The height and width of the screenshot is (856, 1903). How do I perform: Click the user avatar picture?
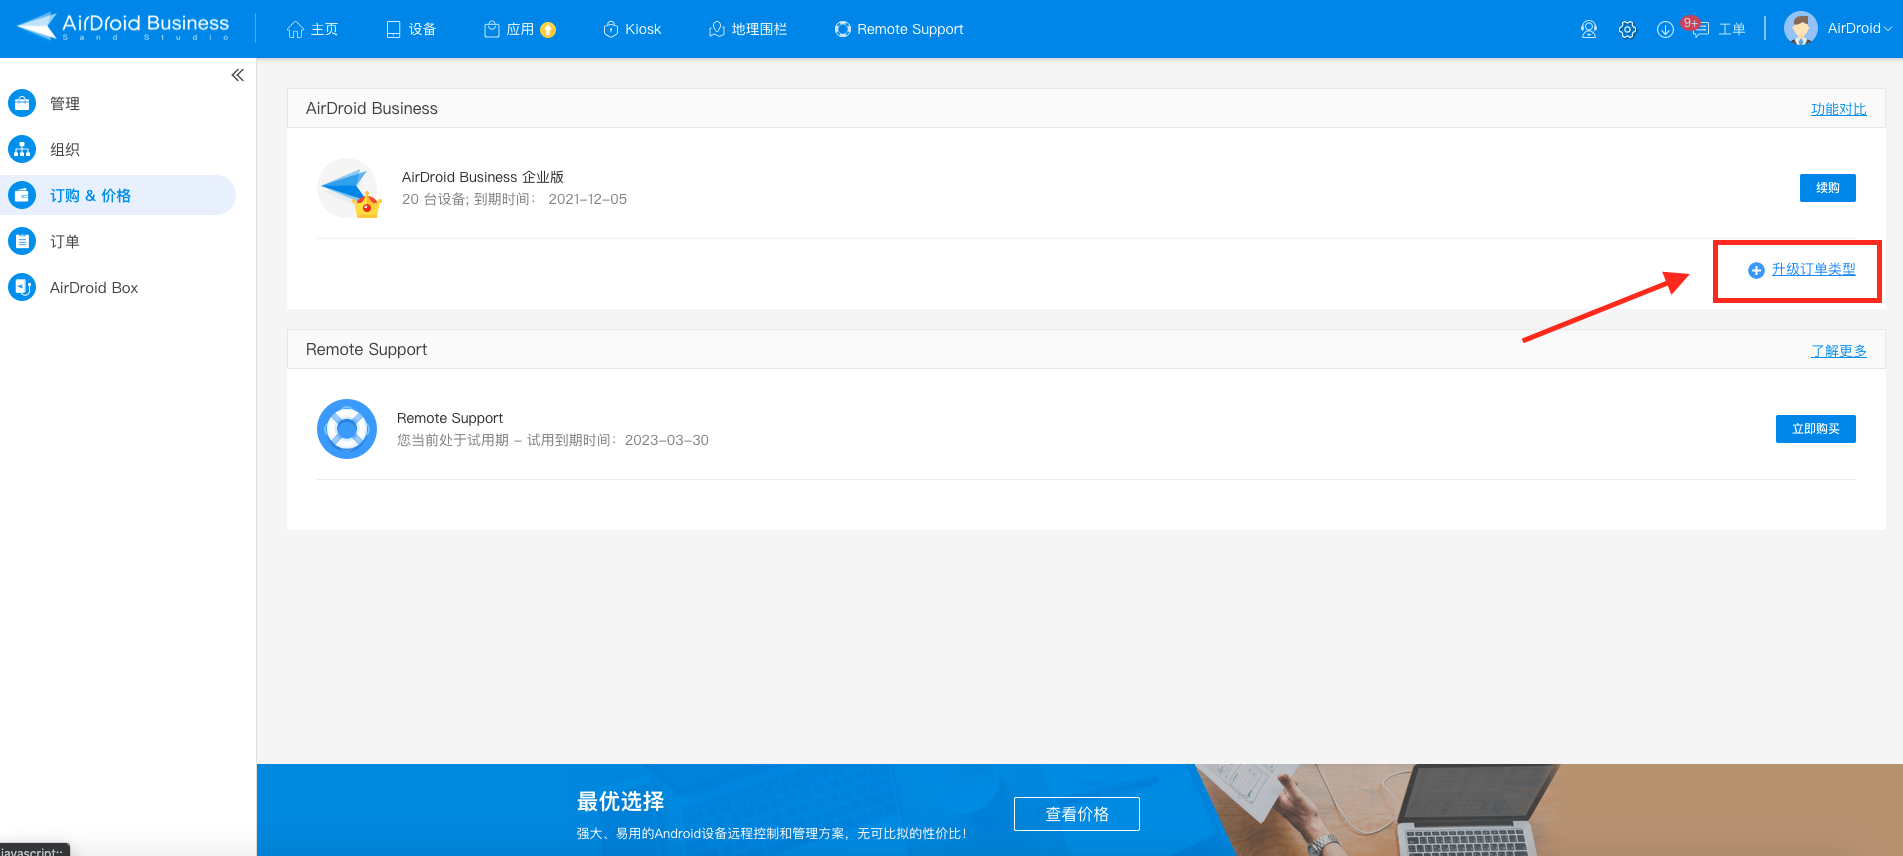tap(1801, 28)
